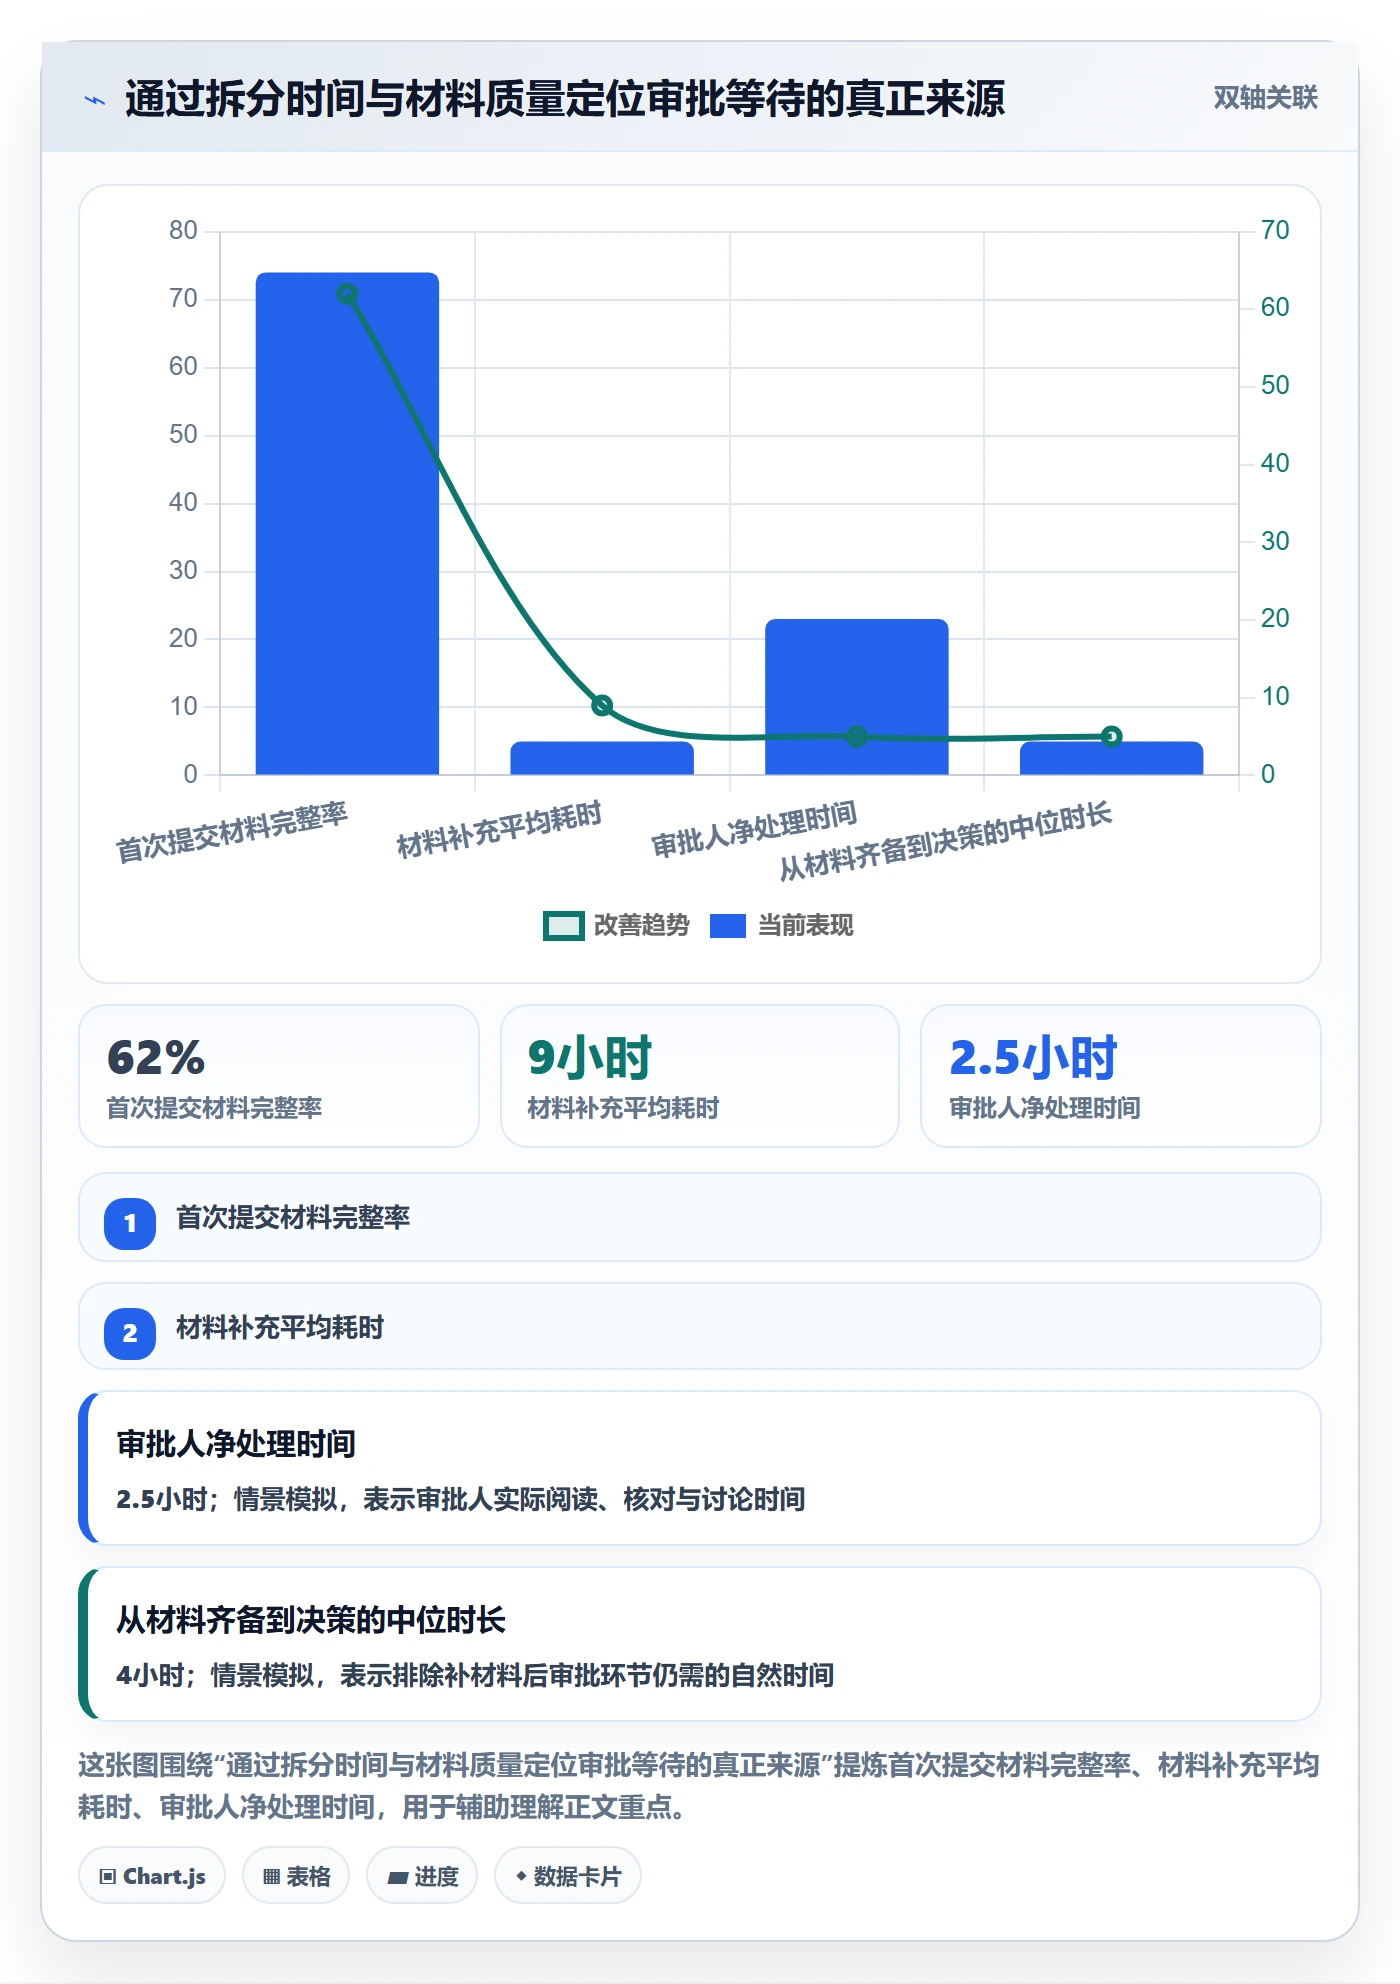Open the 首次提交材料完整率 list row
The height and width of the screenshot is (1984, 1400).
(x=700, y=1217)
